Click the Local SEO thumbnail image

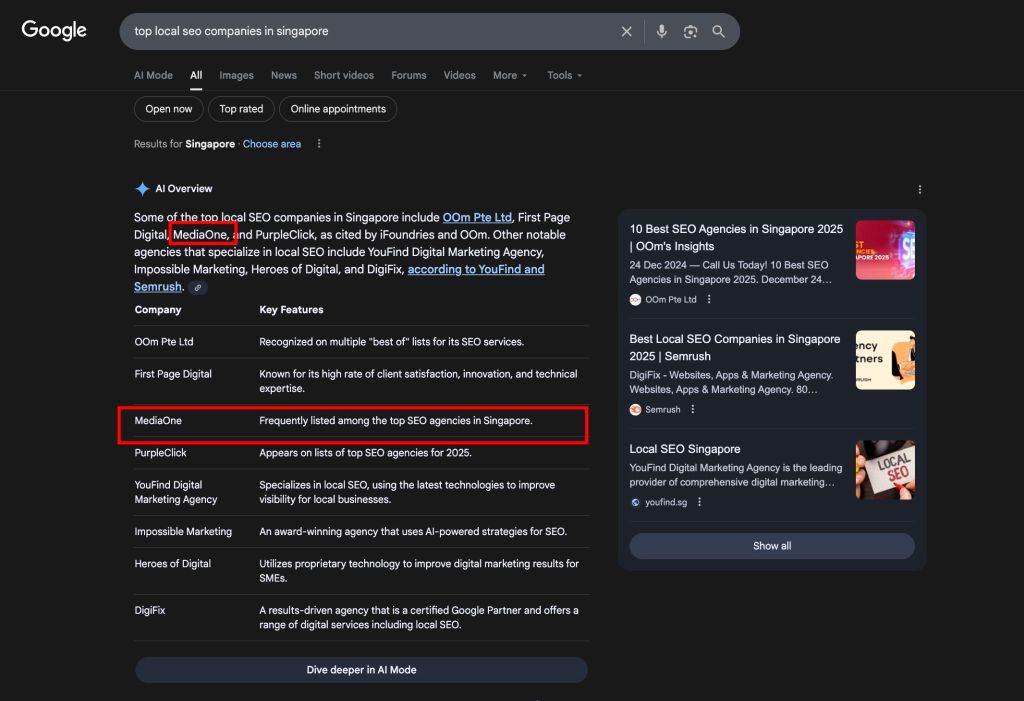pos(885,470)
